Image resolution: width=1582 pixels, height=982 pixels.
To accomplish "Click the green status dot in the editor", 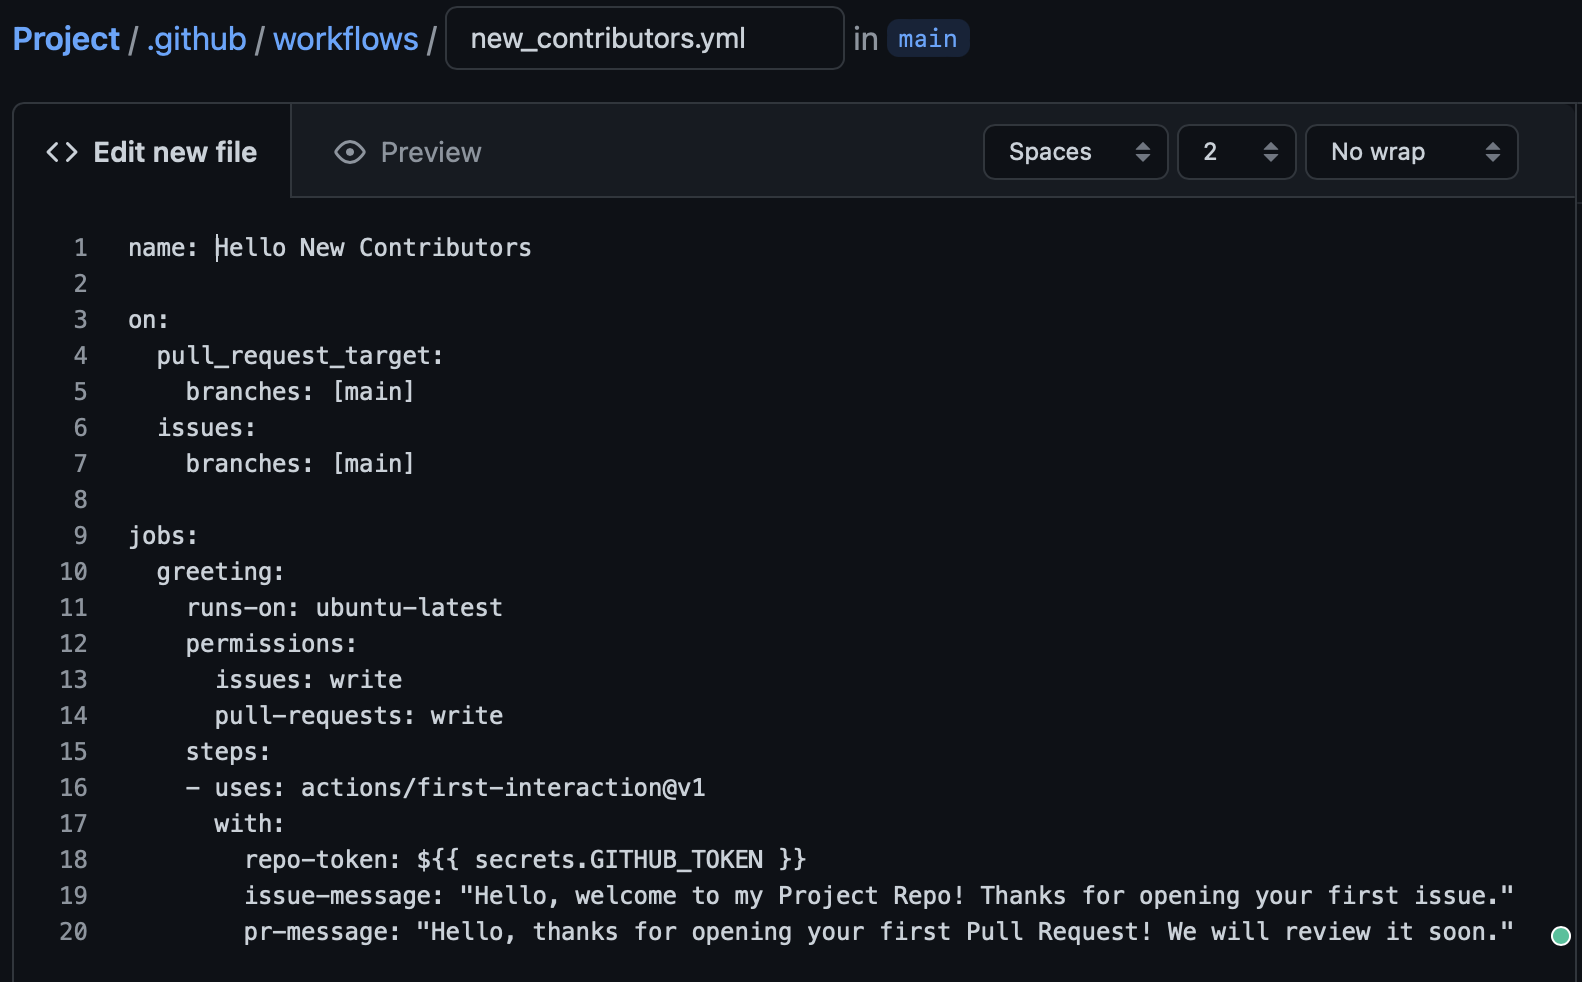I will coord(1561,936).
